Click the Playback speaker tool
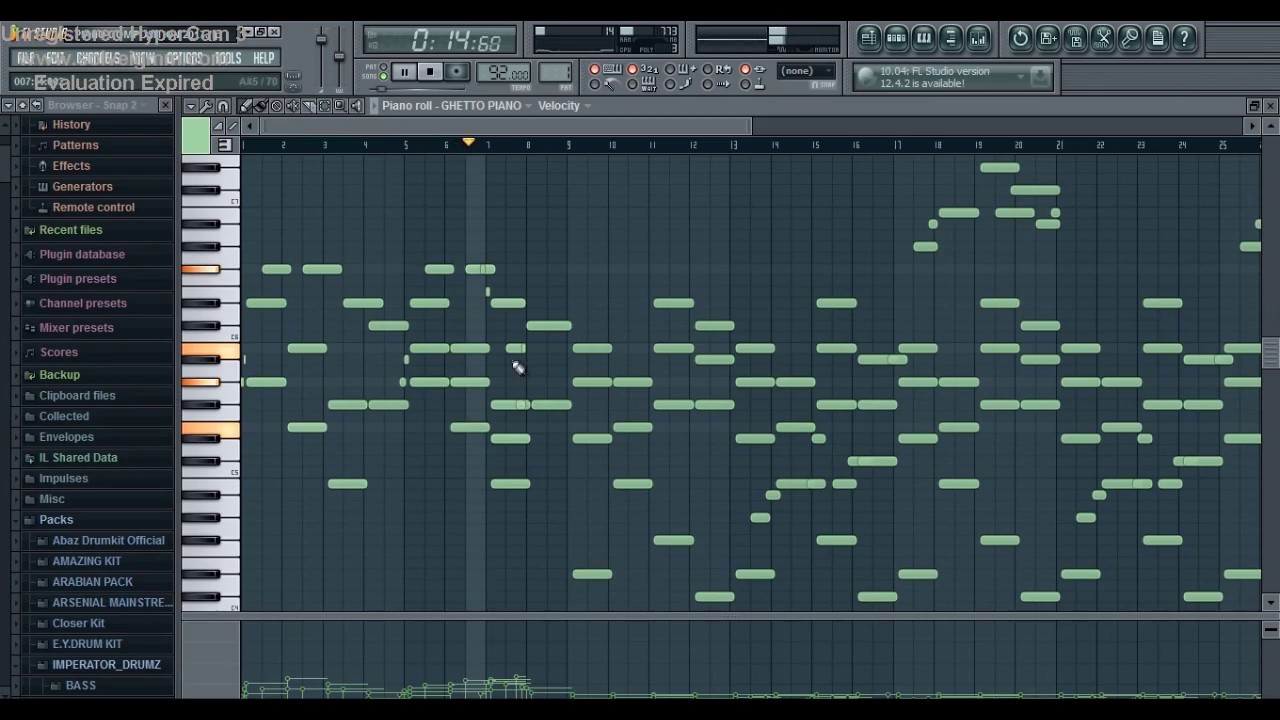1280x720 pixels. [x=356, y=106]
